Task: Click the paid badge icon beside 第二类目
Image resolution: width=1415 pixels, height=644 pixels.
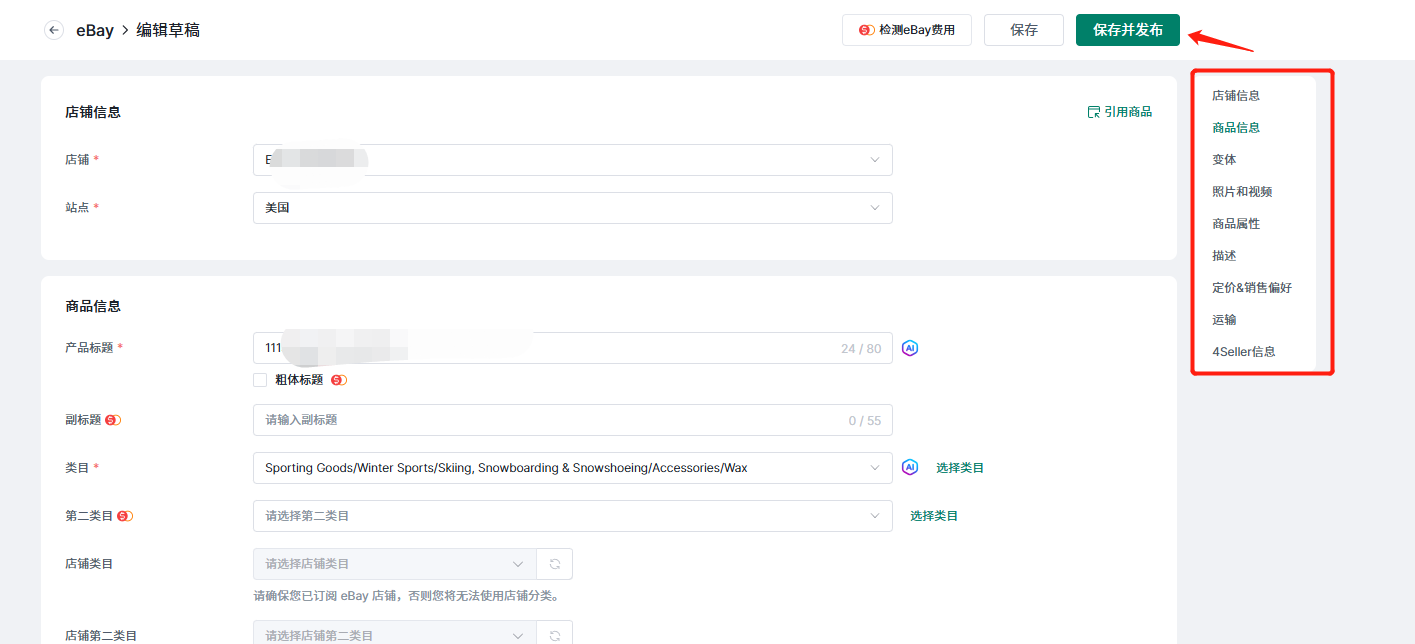Action: [x=125, y=516]
